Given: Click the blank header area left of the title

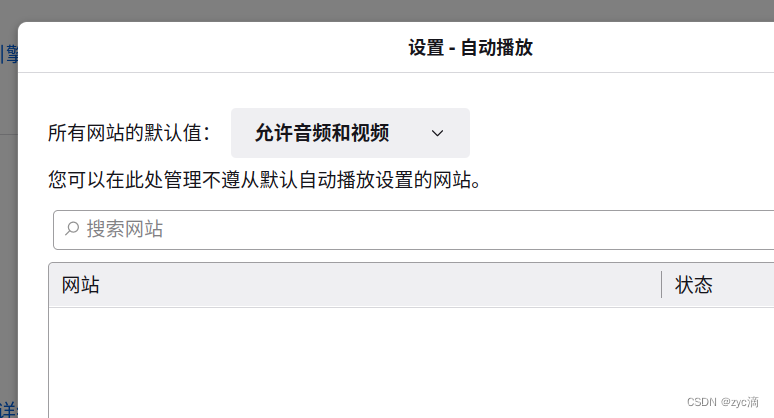Looking at the screenshot, I should [212, 47].
